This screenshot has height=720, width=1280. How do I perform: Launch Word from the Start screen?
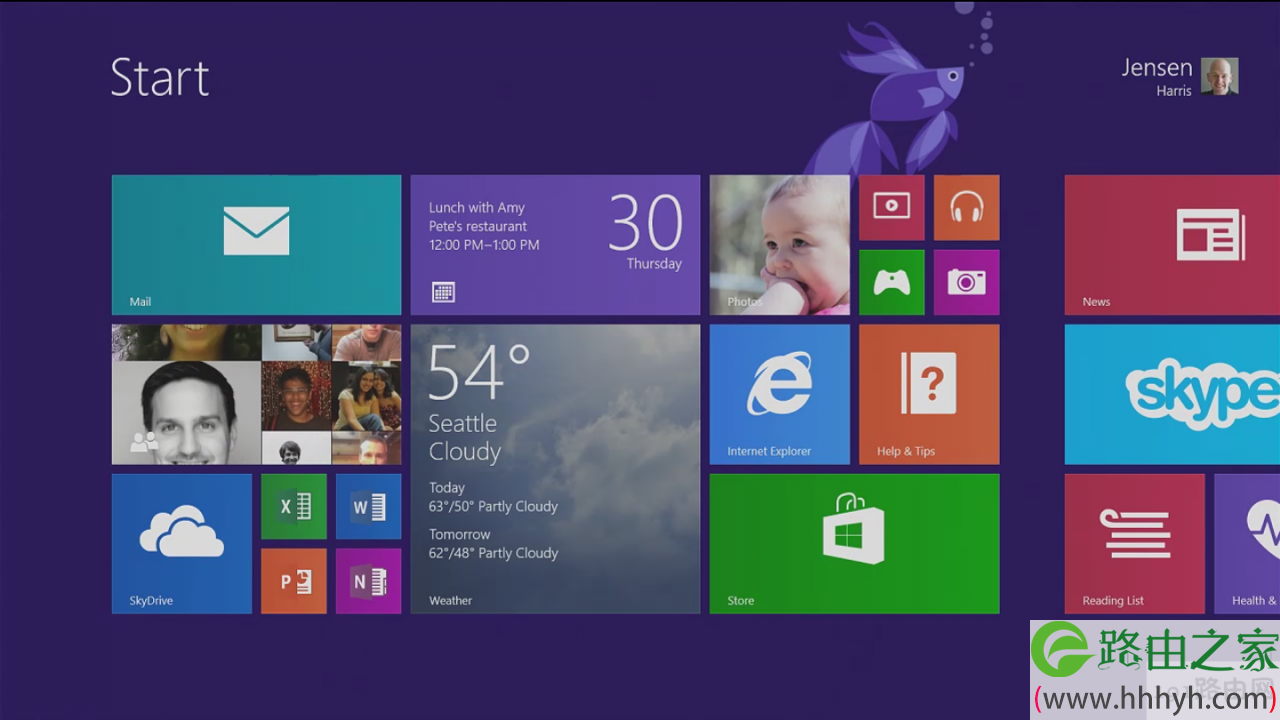coord(368,506)
